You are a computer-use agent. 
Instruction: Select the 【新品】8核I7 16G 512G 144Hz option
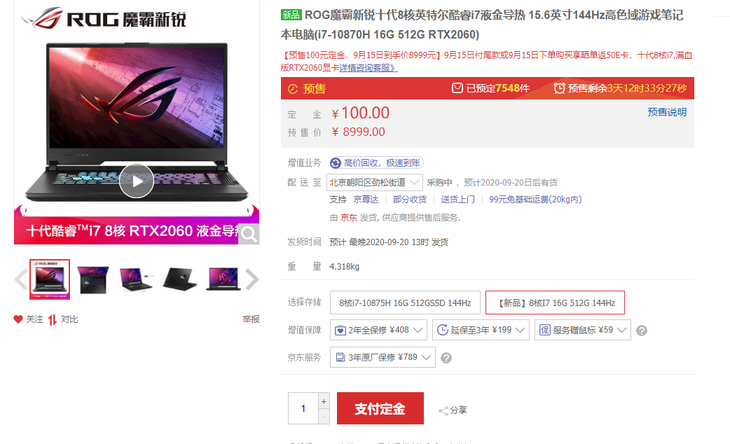555,303
